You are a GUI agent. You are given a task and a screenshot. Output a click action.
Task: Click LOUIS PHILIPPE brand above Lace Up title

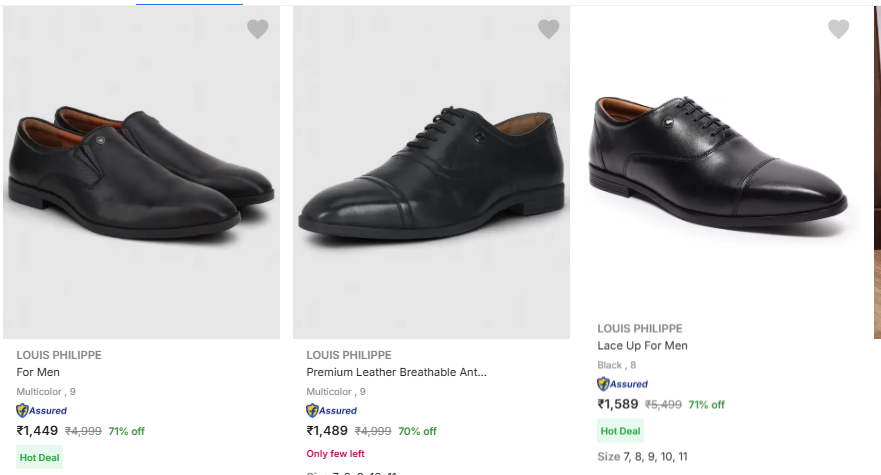click(x=640, y=328)
